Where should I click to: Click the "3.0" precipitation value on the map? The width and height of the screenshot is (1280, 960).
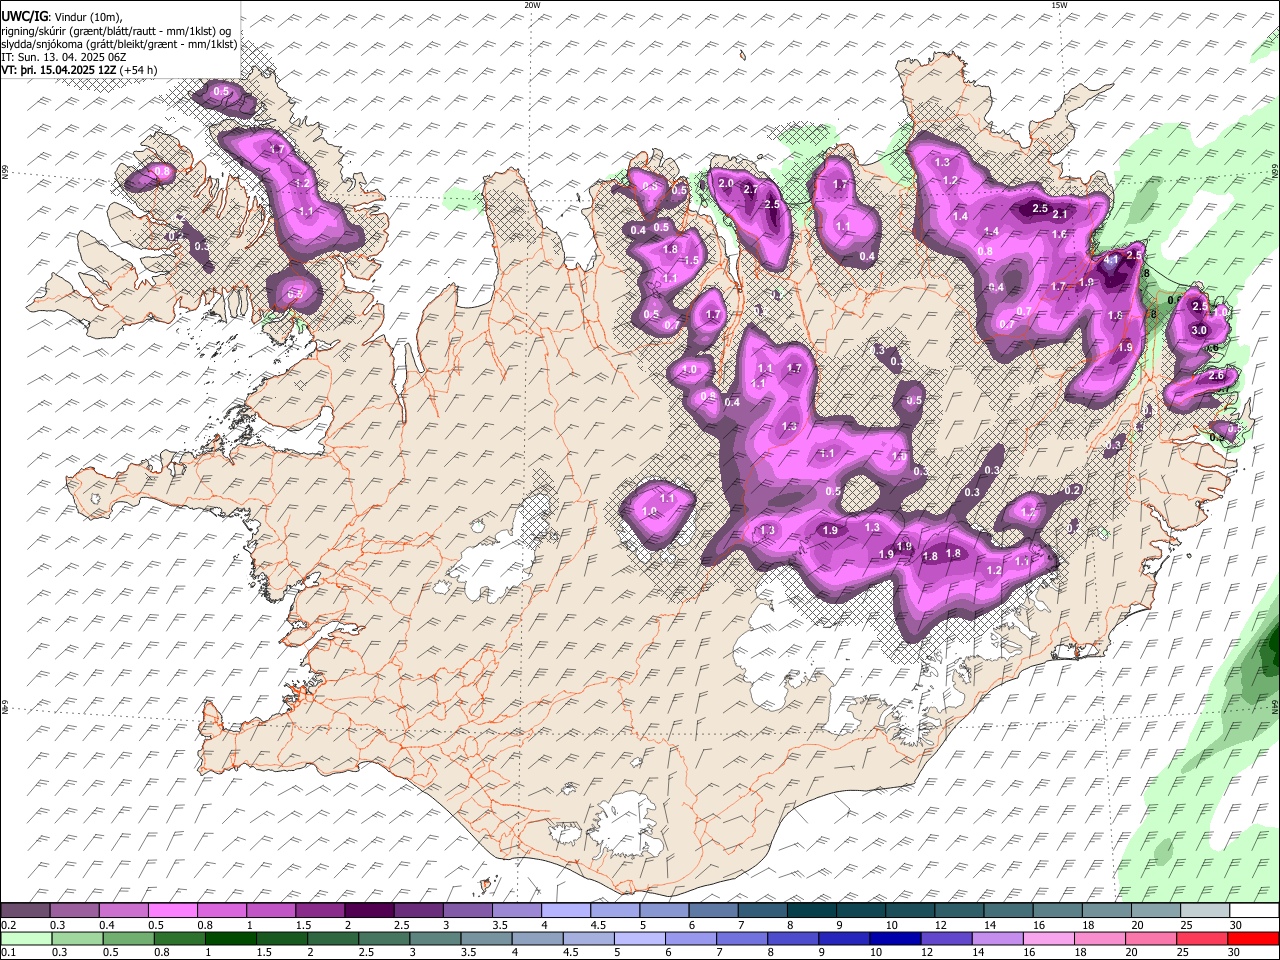1201,331
